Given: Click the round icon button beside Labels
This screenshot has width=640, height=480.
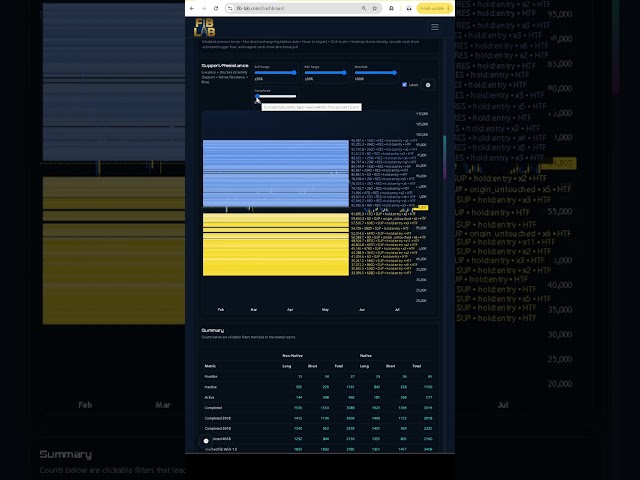Looking at the screenshot, I should [x=428, y=85].
